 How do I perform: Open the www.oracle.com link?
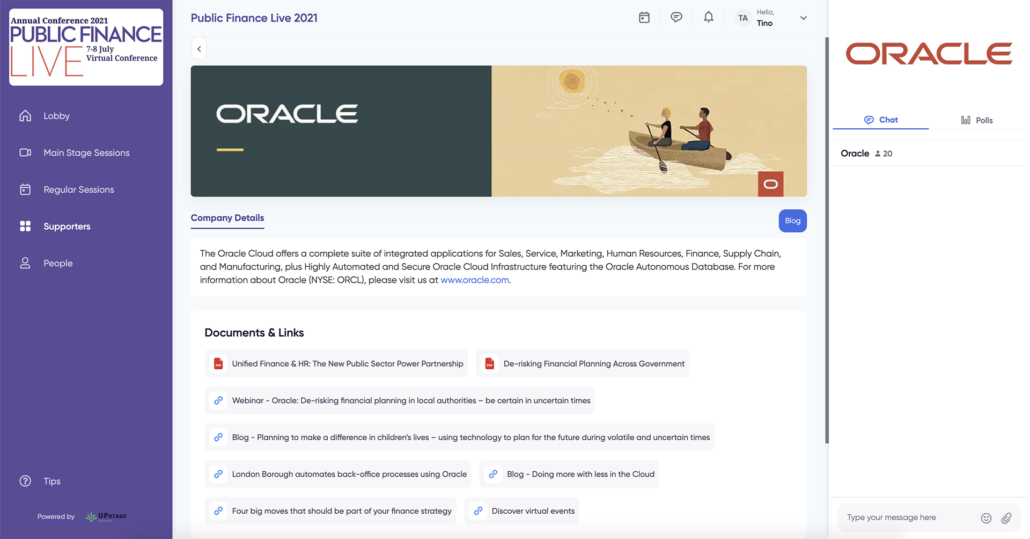(x=474, y=280)
